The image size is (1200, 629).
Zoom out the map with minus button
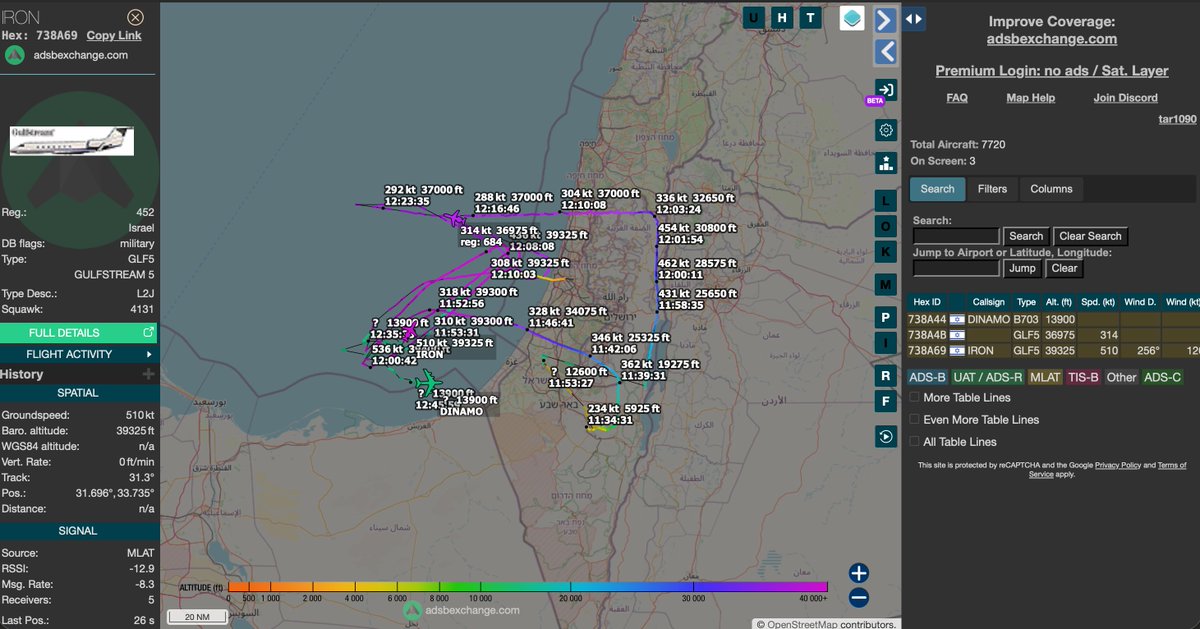(859, 598)
